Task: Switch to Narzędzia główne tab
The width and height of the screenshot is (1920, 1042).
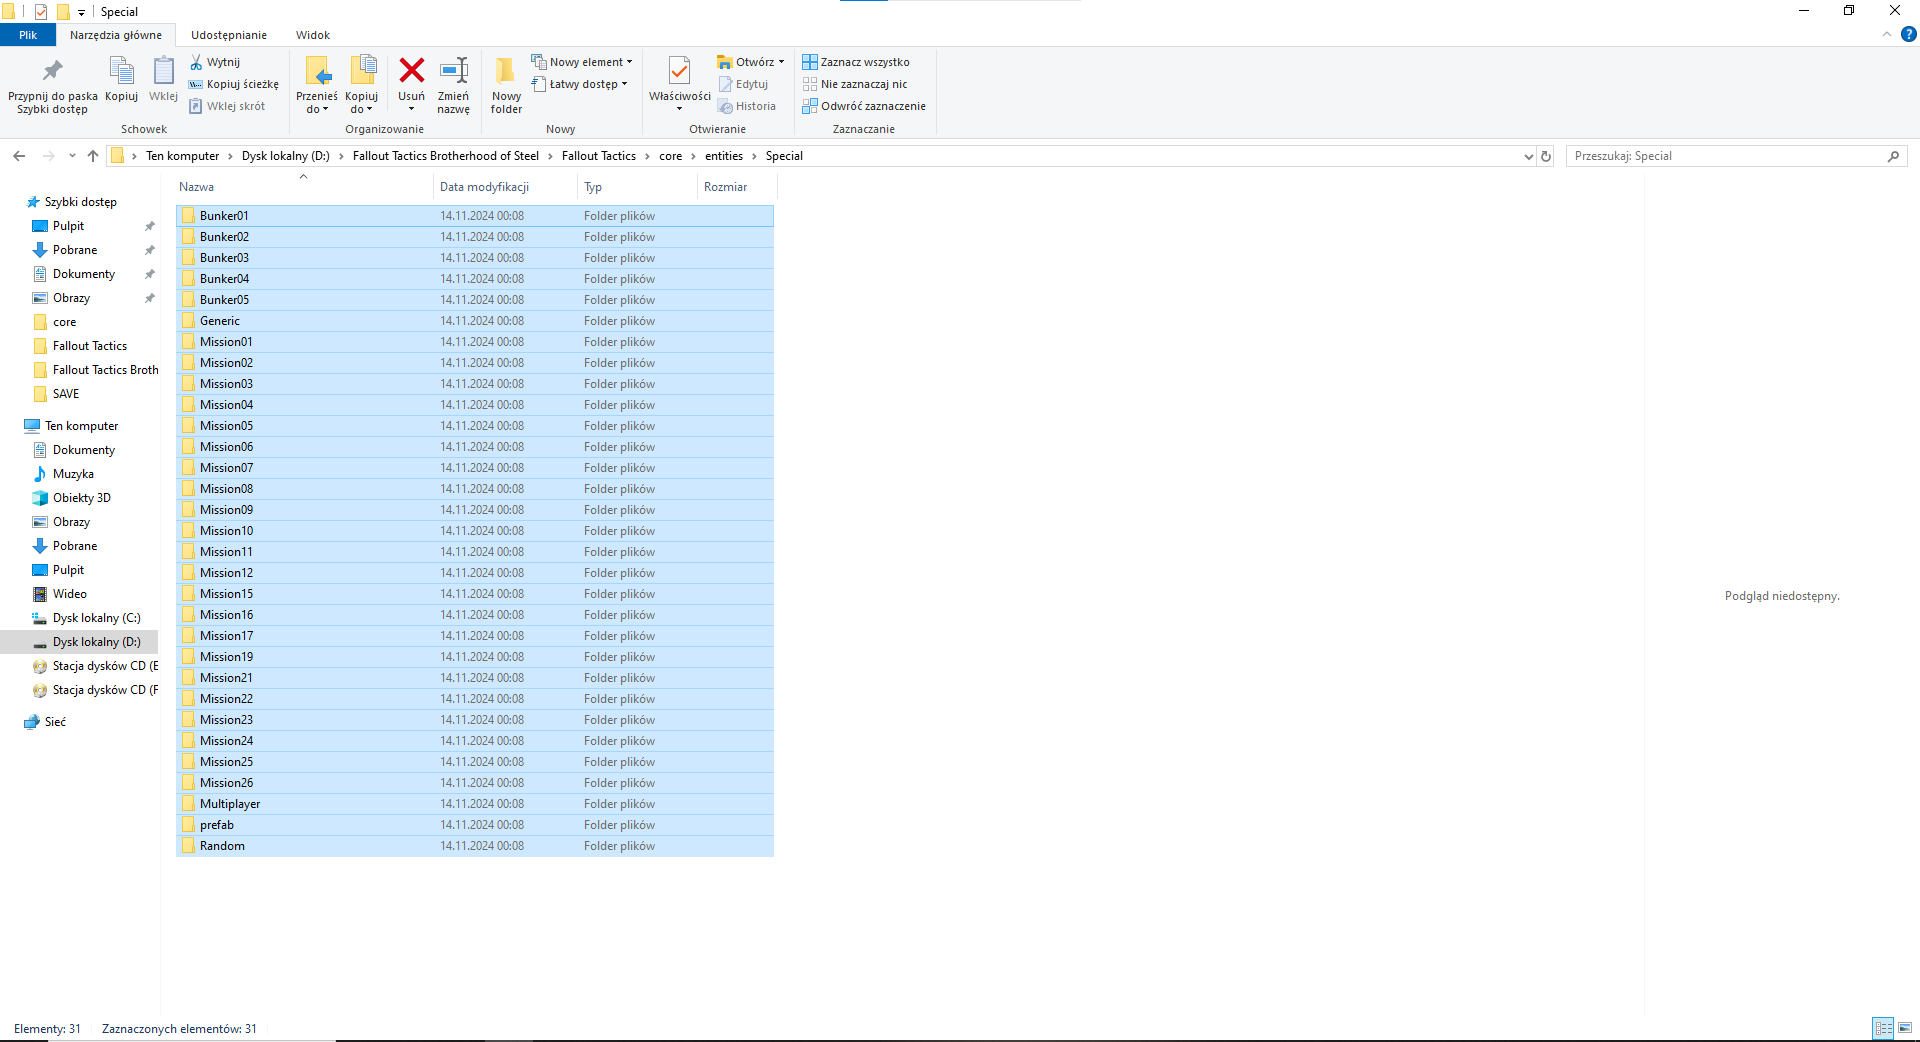Action: [x=116, y=35]
